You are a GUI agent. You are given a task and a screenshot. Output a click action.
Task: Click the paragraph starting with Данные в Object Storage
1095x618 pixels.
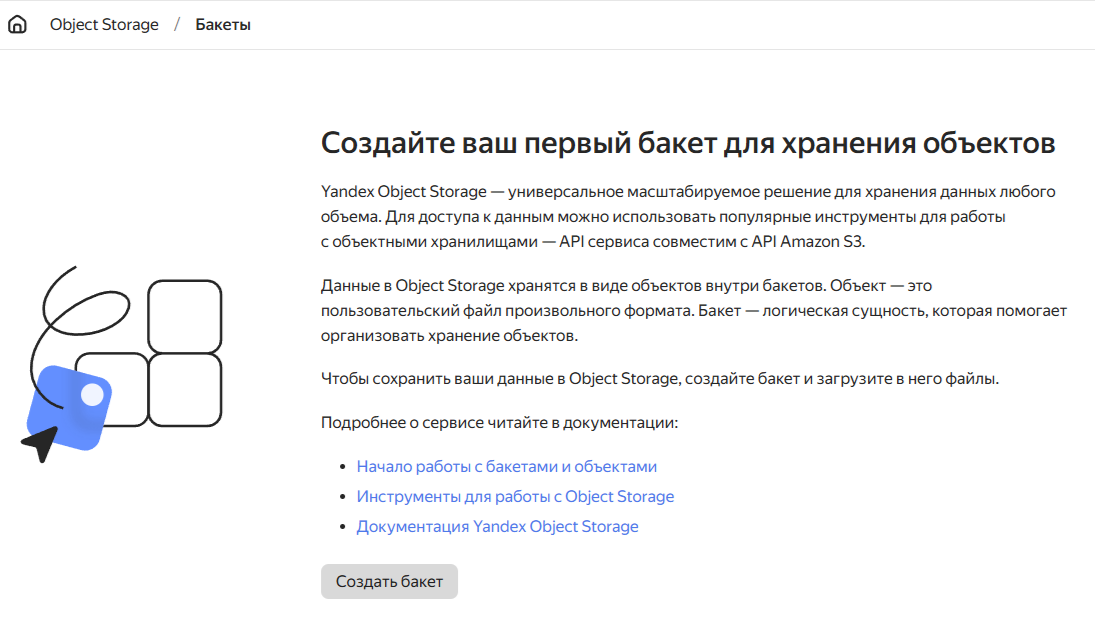pos(693,311)
